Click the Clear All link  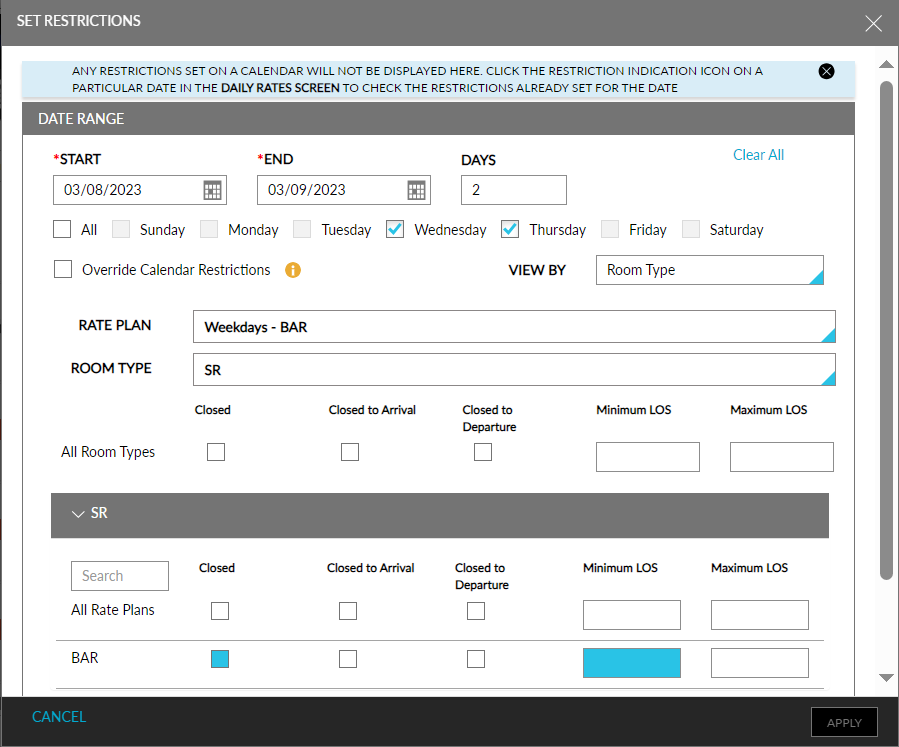coord(758,155)
